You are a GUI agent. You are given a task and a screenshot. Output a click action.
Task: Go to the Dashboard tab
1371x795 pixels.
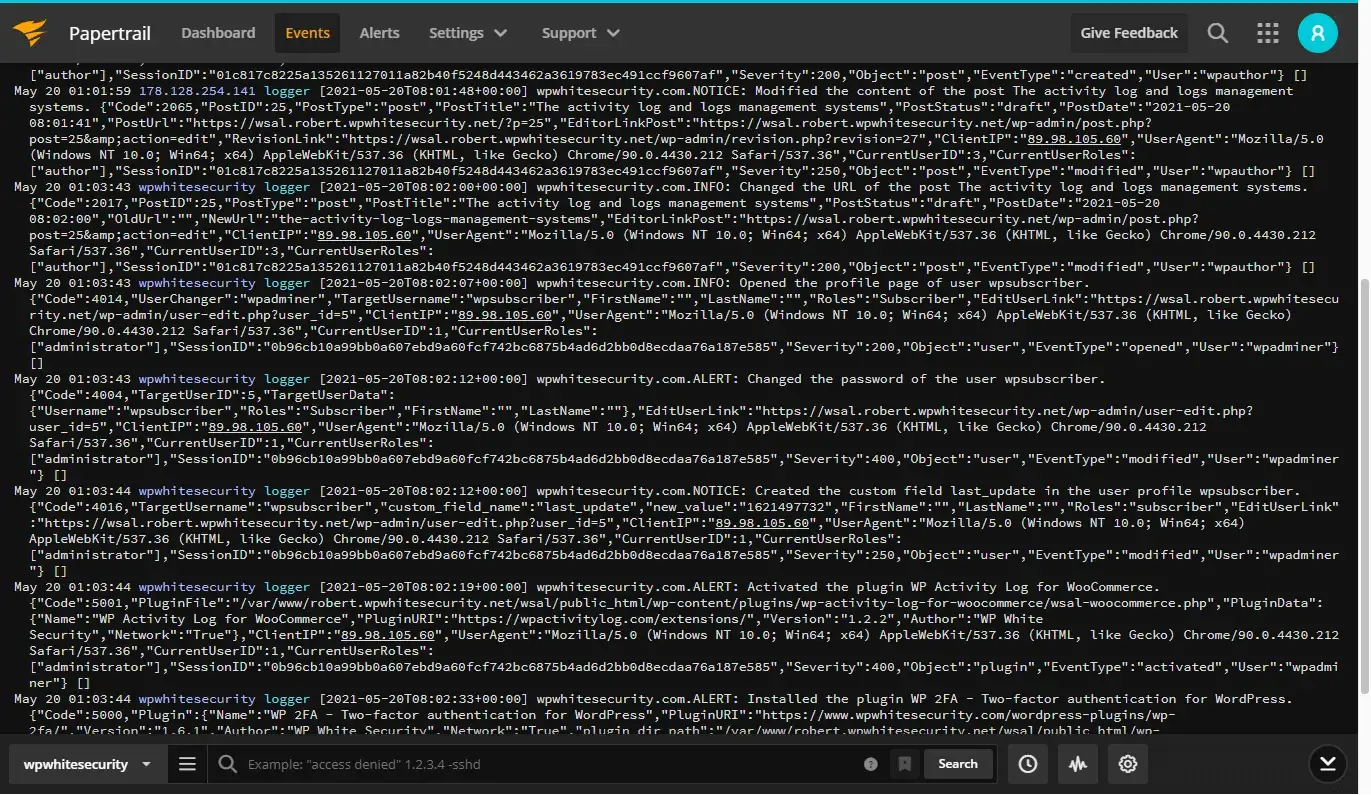click(x=218, y=33)
